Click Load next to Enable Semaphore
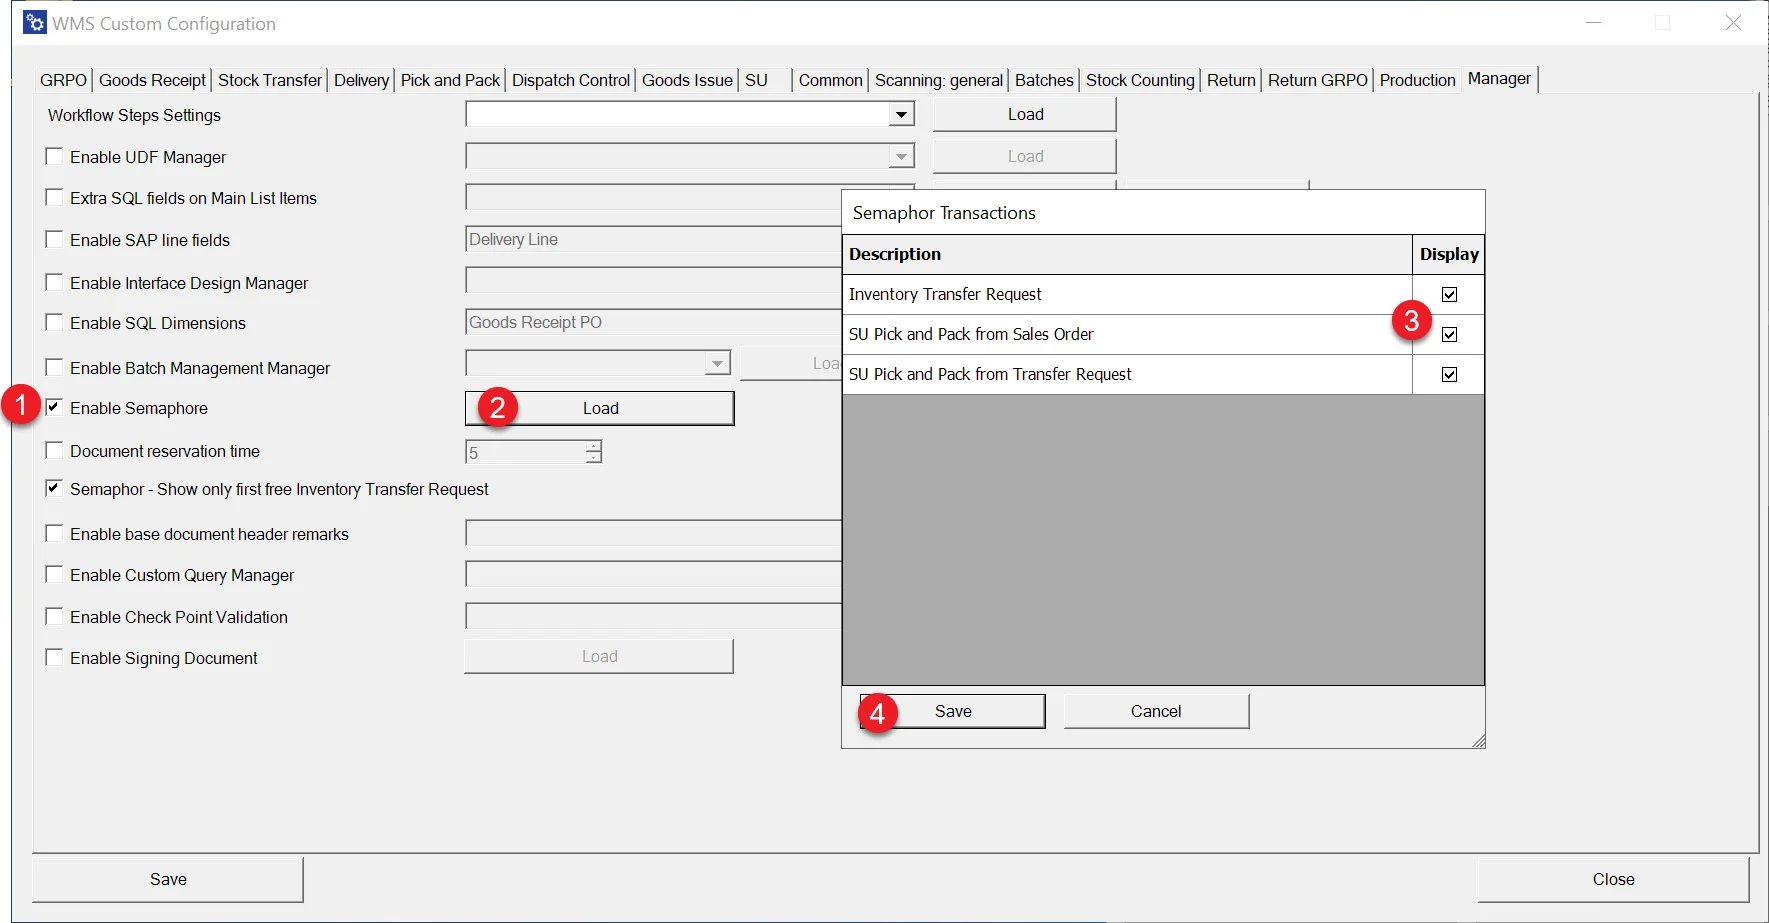 click(600, 408)
